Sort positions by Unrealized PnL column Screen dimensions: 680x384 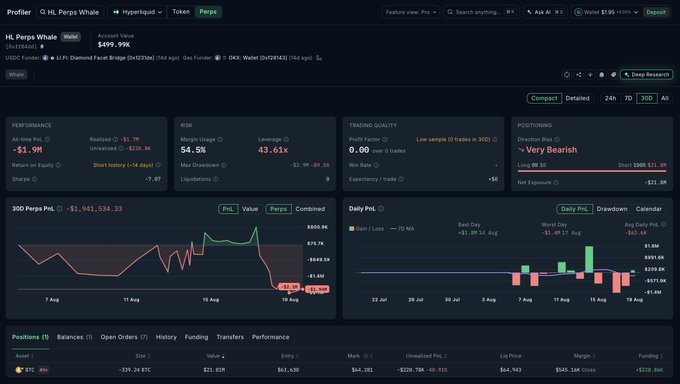pos(426,356)
